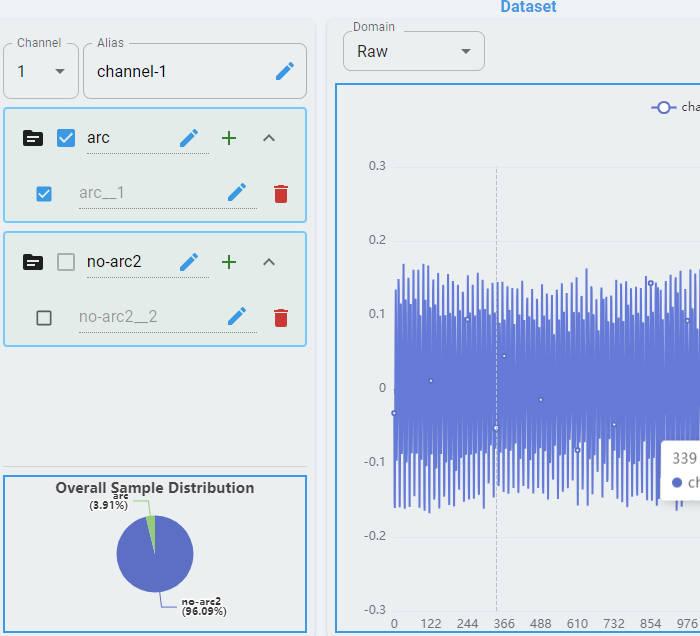Edit the arc__1 sample name
The height and width of the screenshot is (636, 700).
(237, 193)
